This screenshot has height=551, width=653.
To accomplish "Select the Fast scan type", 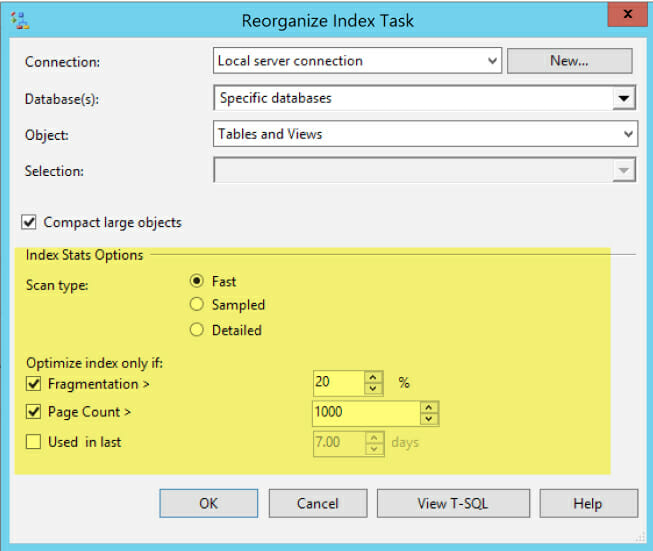I will (x=197, y=282).
